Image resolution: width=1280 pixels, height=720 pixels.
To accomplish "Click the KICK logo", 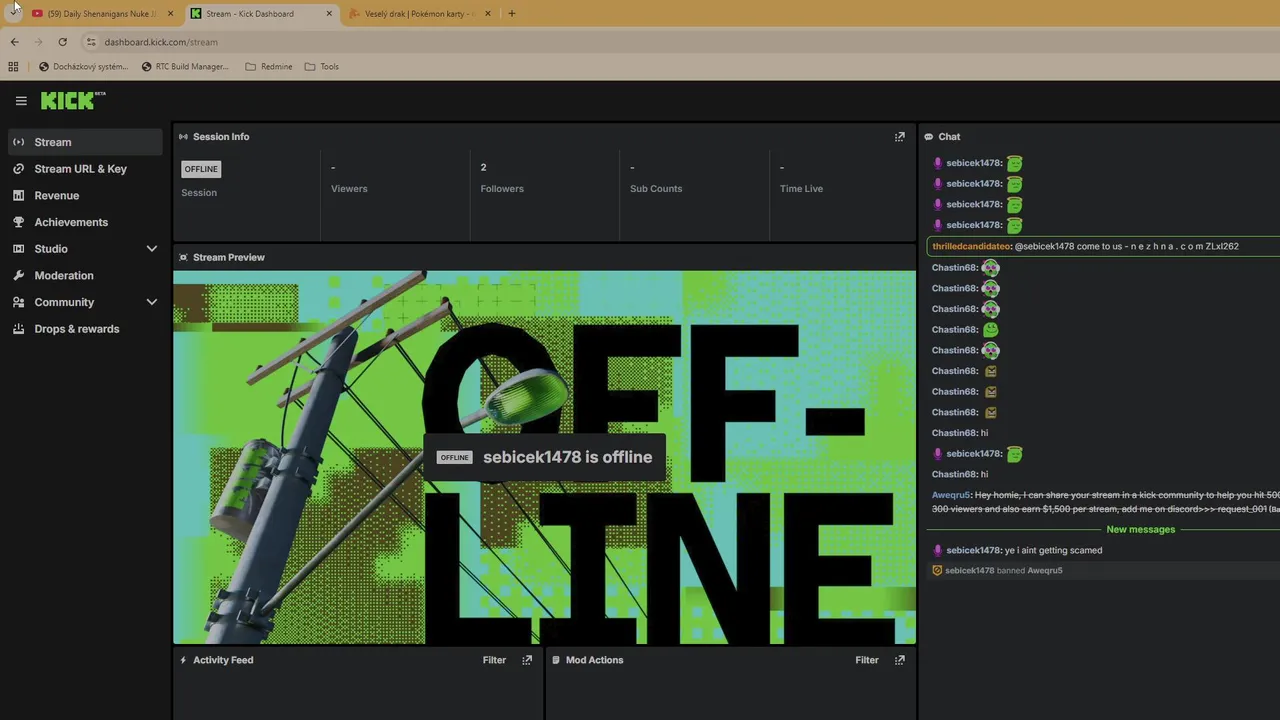I will (x=73, y=100).
